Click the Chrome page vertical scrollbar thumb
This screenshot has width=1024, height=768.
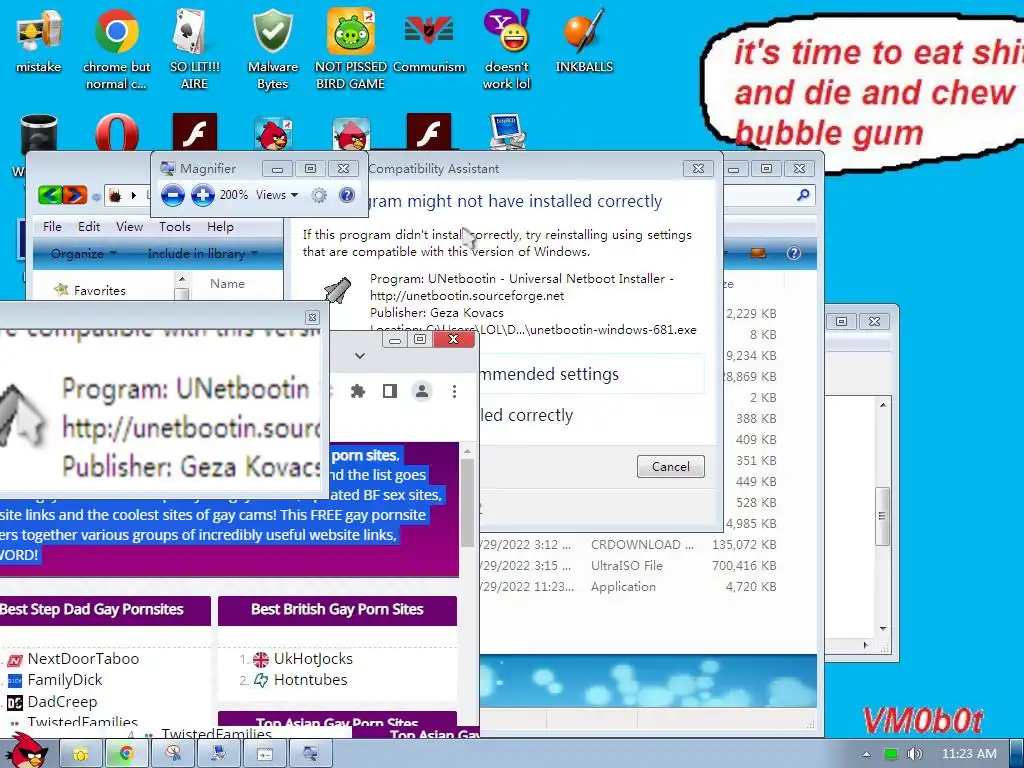pos(467,503)
